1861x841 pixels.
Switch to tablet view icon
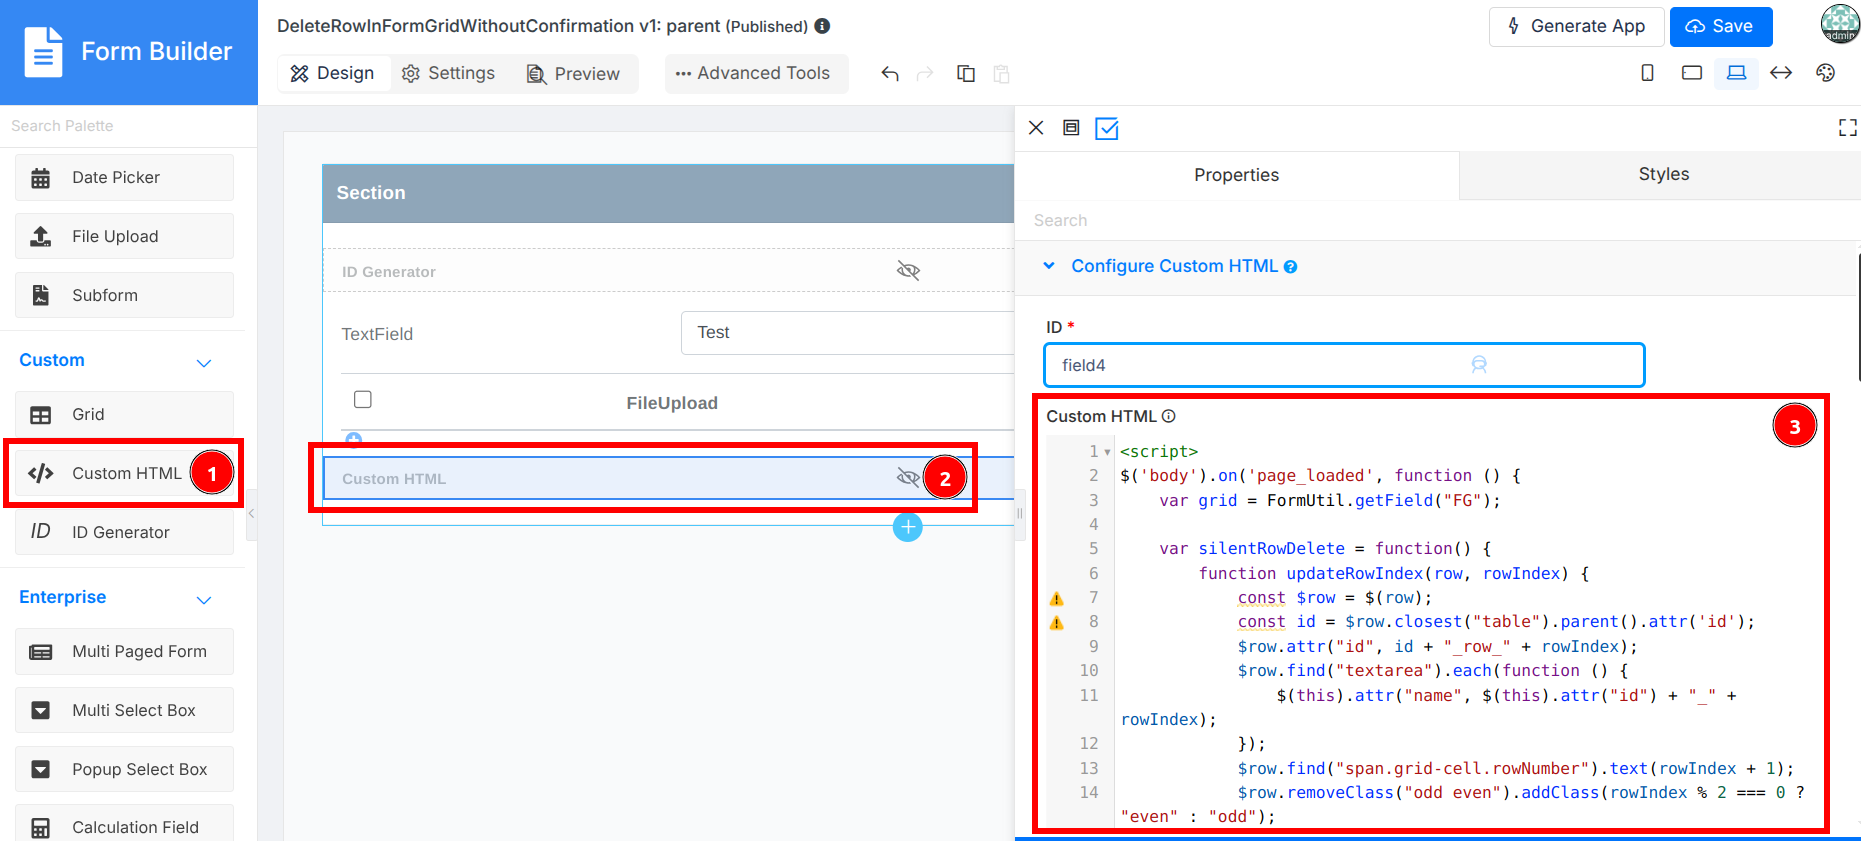pyautogui.click(x=1692, y=72)
